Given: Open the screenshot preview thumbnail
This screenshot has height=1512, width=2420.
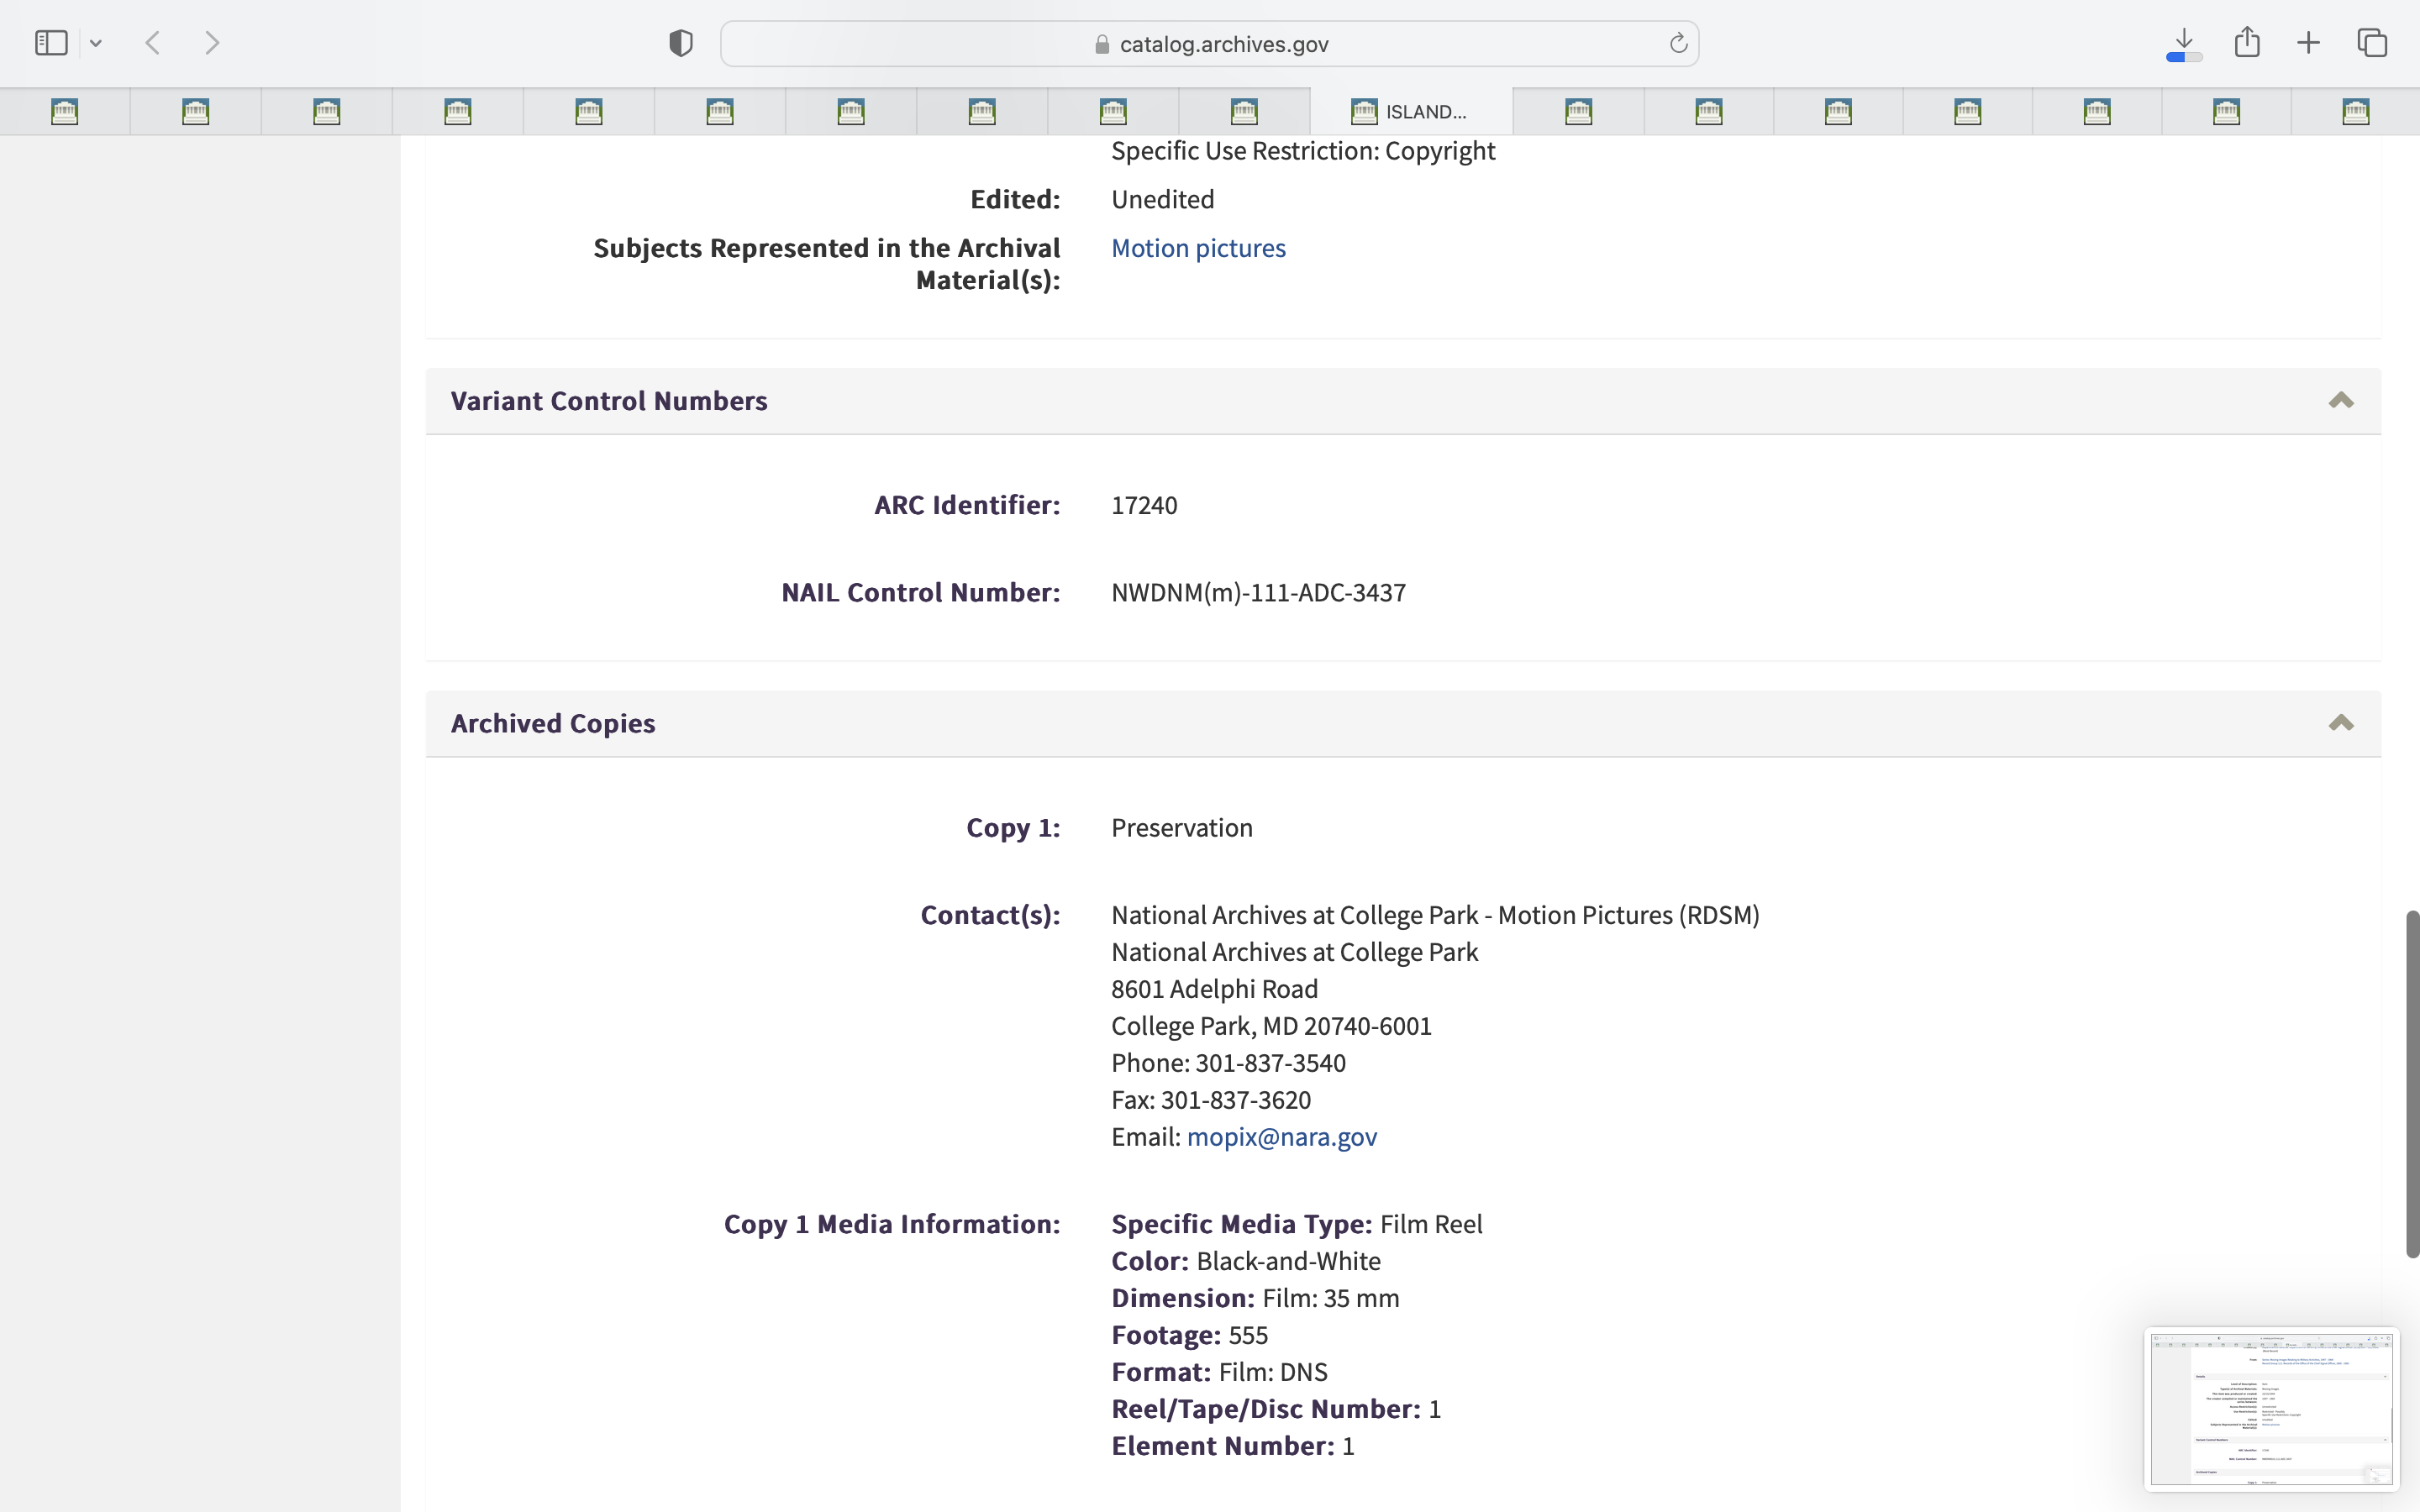Looking at the screenshot, I should 2271,1408.
